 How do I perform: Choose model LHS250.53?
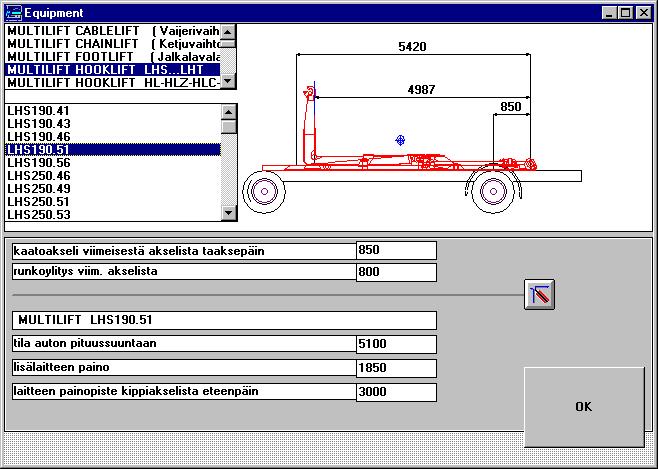112,215
